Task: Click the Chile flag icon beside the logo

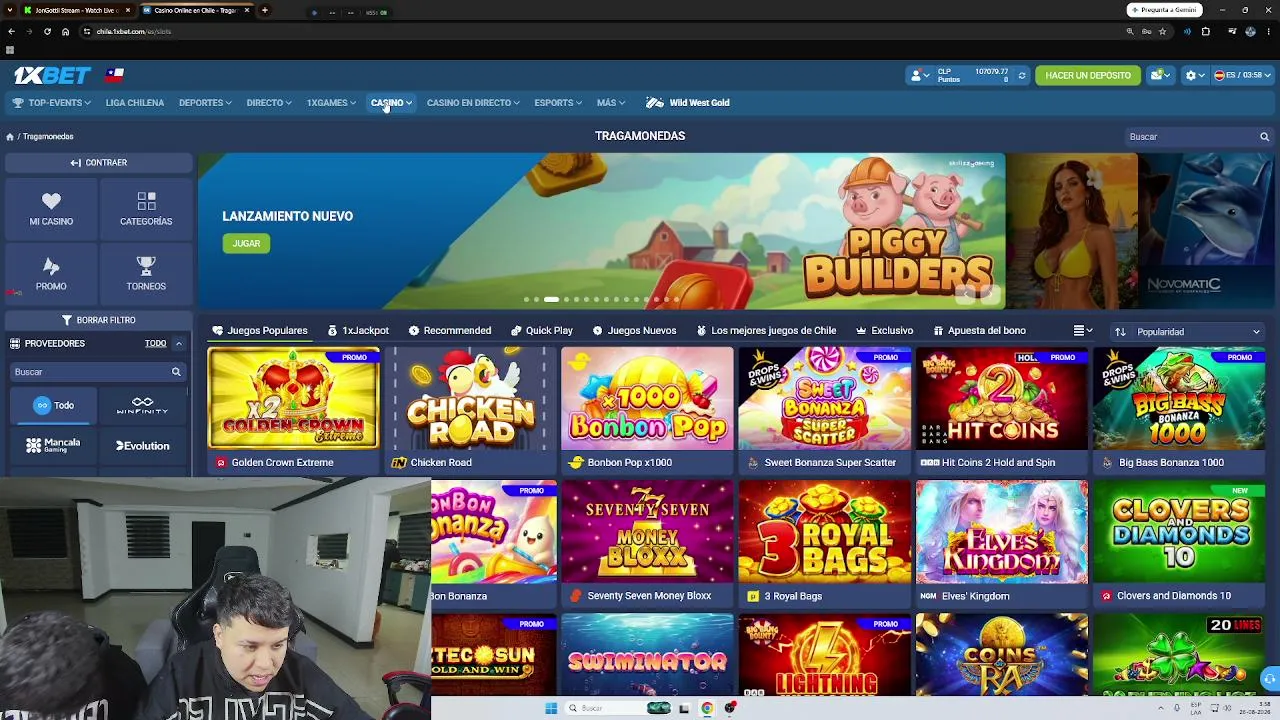Action: (x=115, y=75)
